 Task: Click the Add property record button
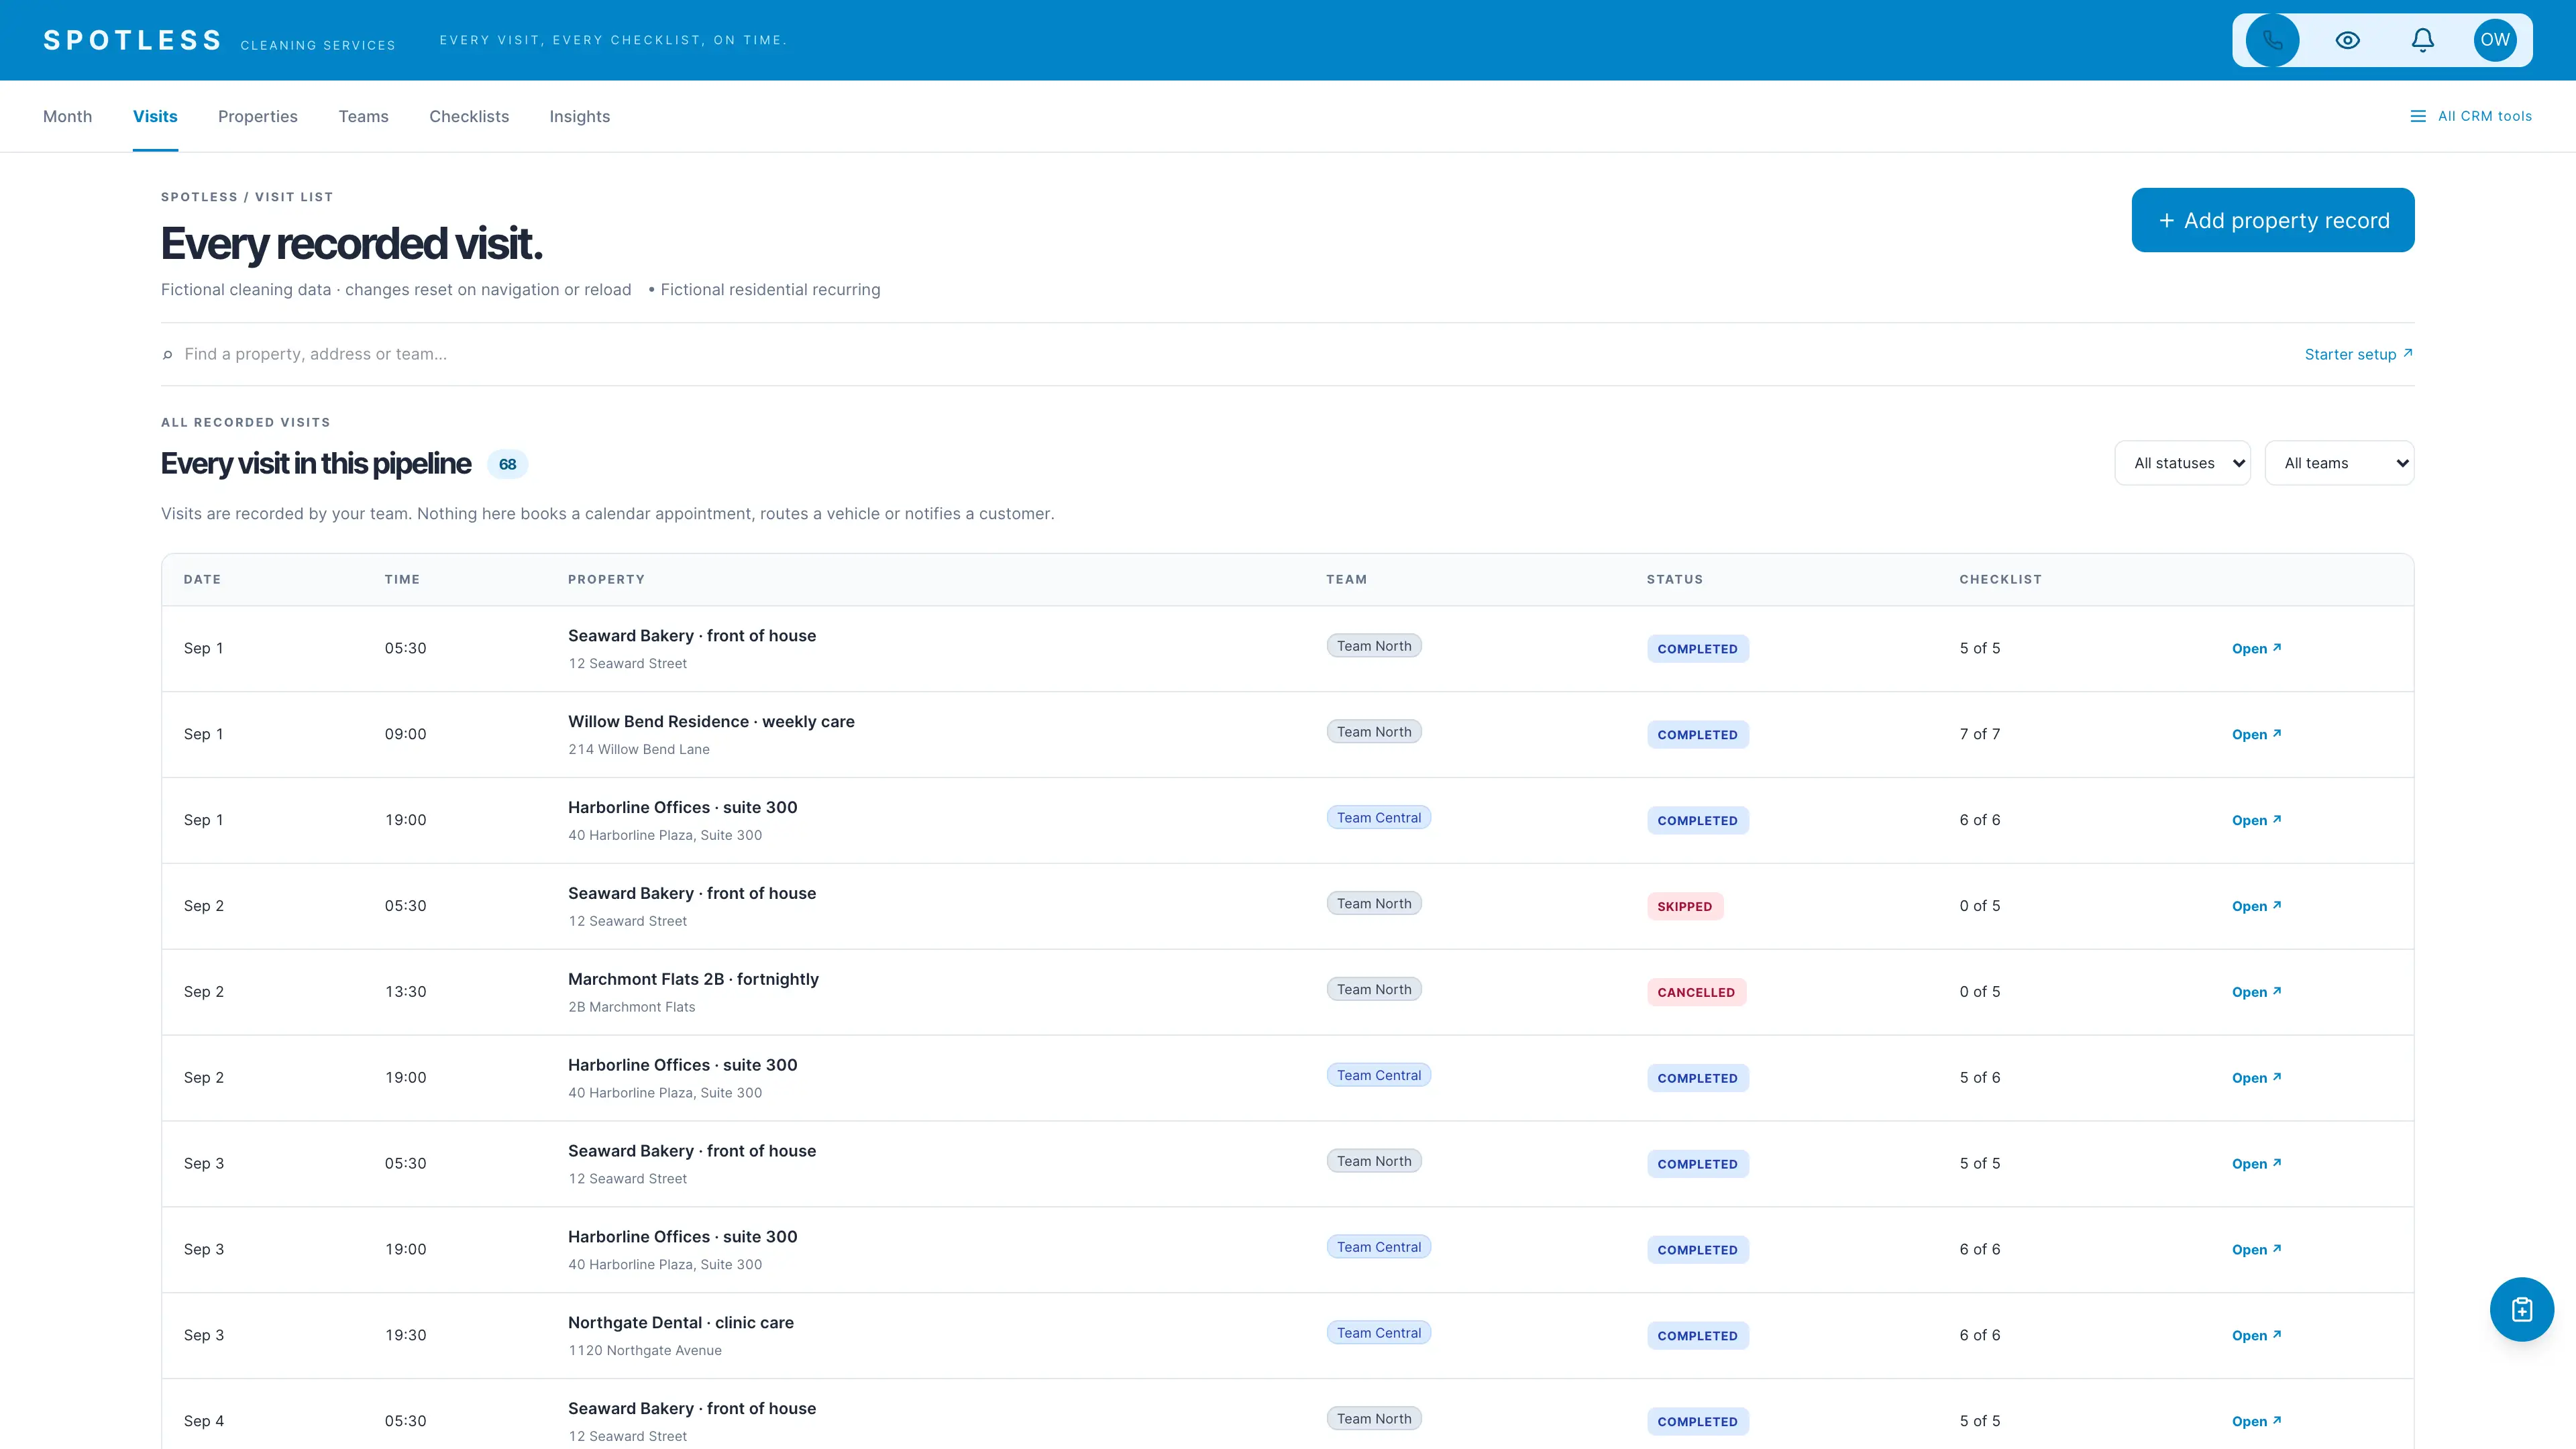(x=2272, y=220)
